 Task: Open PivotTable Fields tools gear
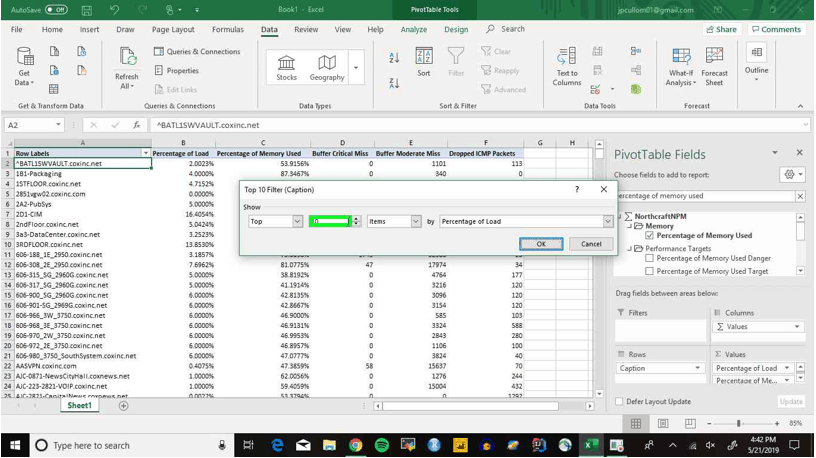tap(793, 174)
